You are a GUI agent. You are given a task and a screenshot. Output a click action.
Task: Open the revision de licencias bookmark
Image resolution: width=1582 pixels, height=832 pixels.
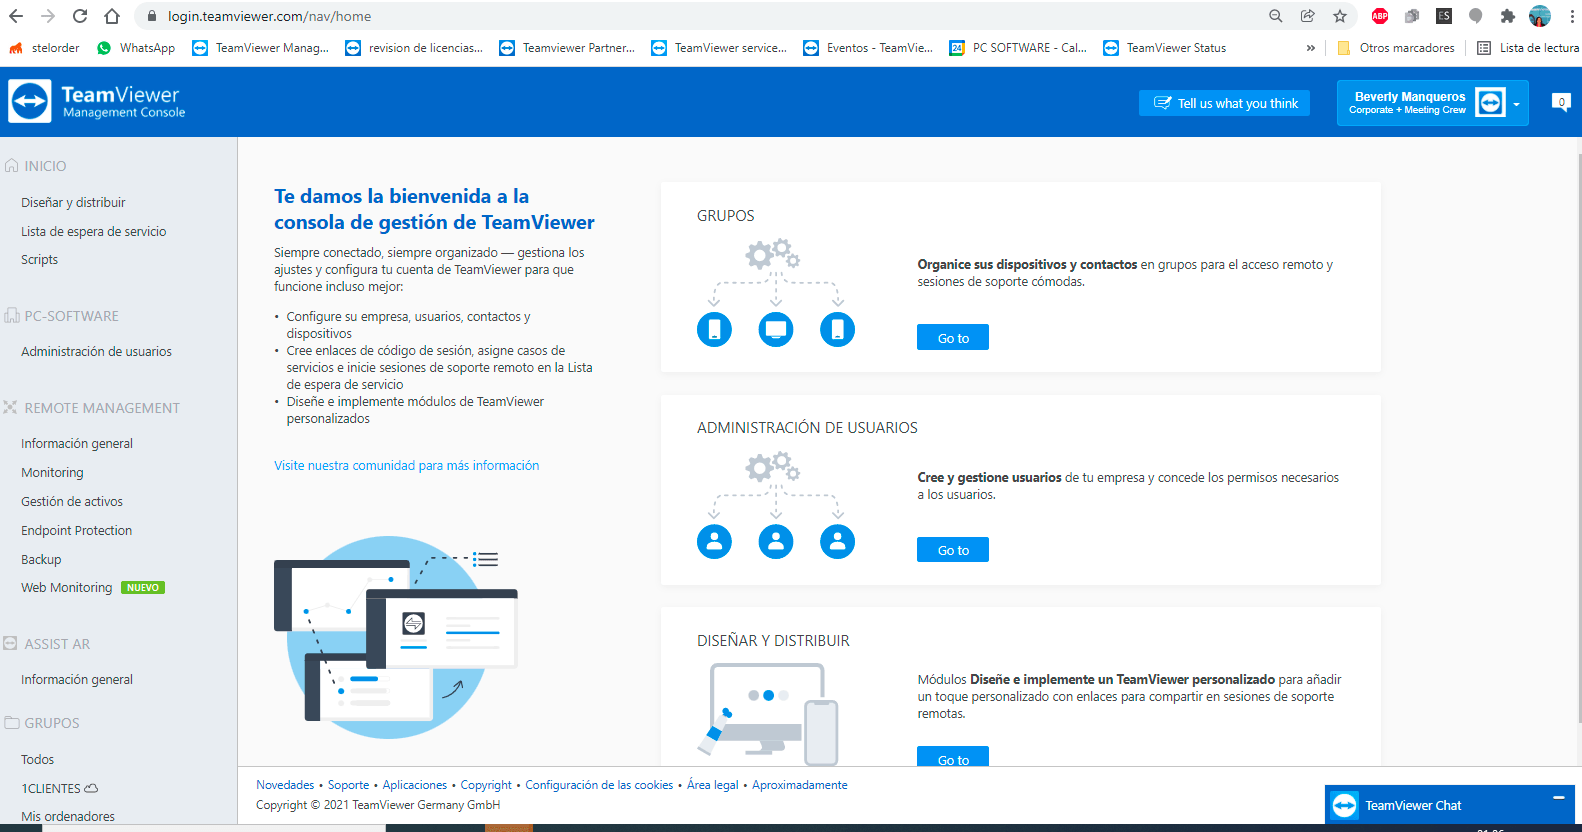[x=414, y=48]
